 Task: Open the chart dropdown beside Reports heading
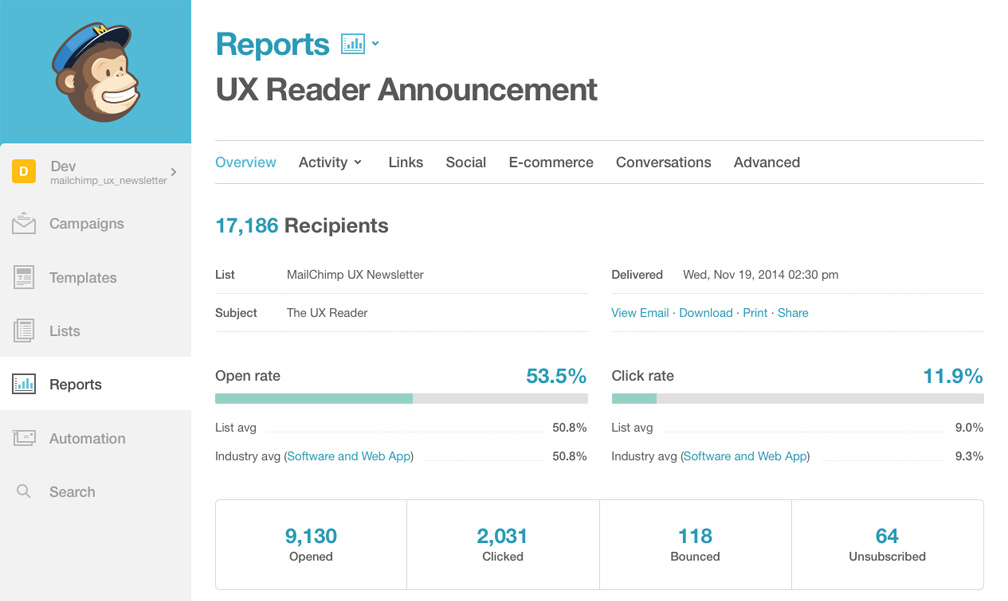[360, 44]
